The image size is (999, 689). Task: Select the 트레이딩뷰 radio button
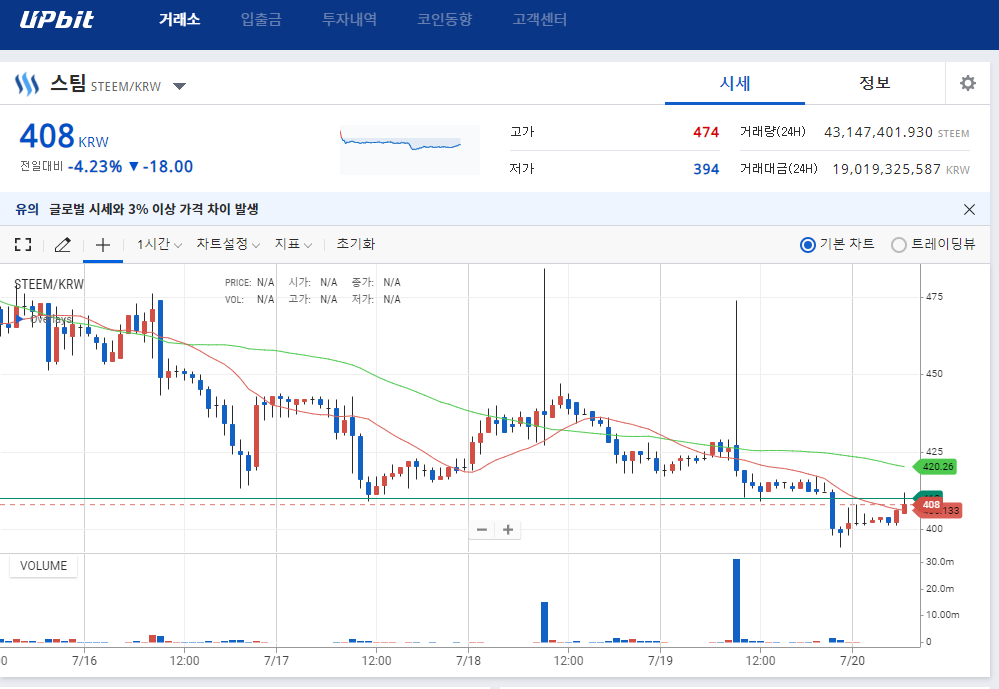coord(899,244)
